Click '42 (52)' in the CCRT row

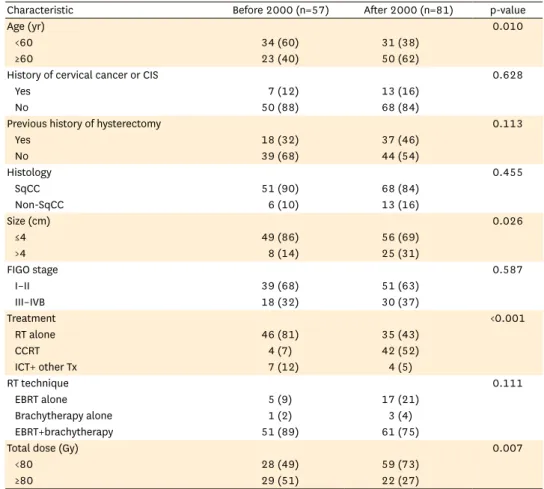400,351
